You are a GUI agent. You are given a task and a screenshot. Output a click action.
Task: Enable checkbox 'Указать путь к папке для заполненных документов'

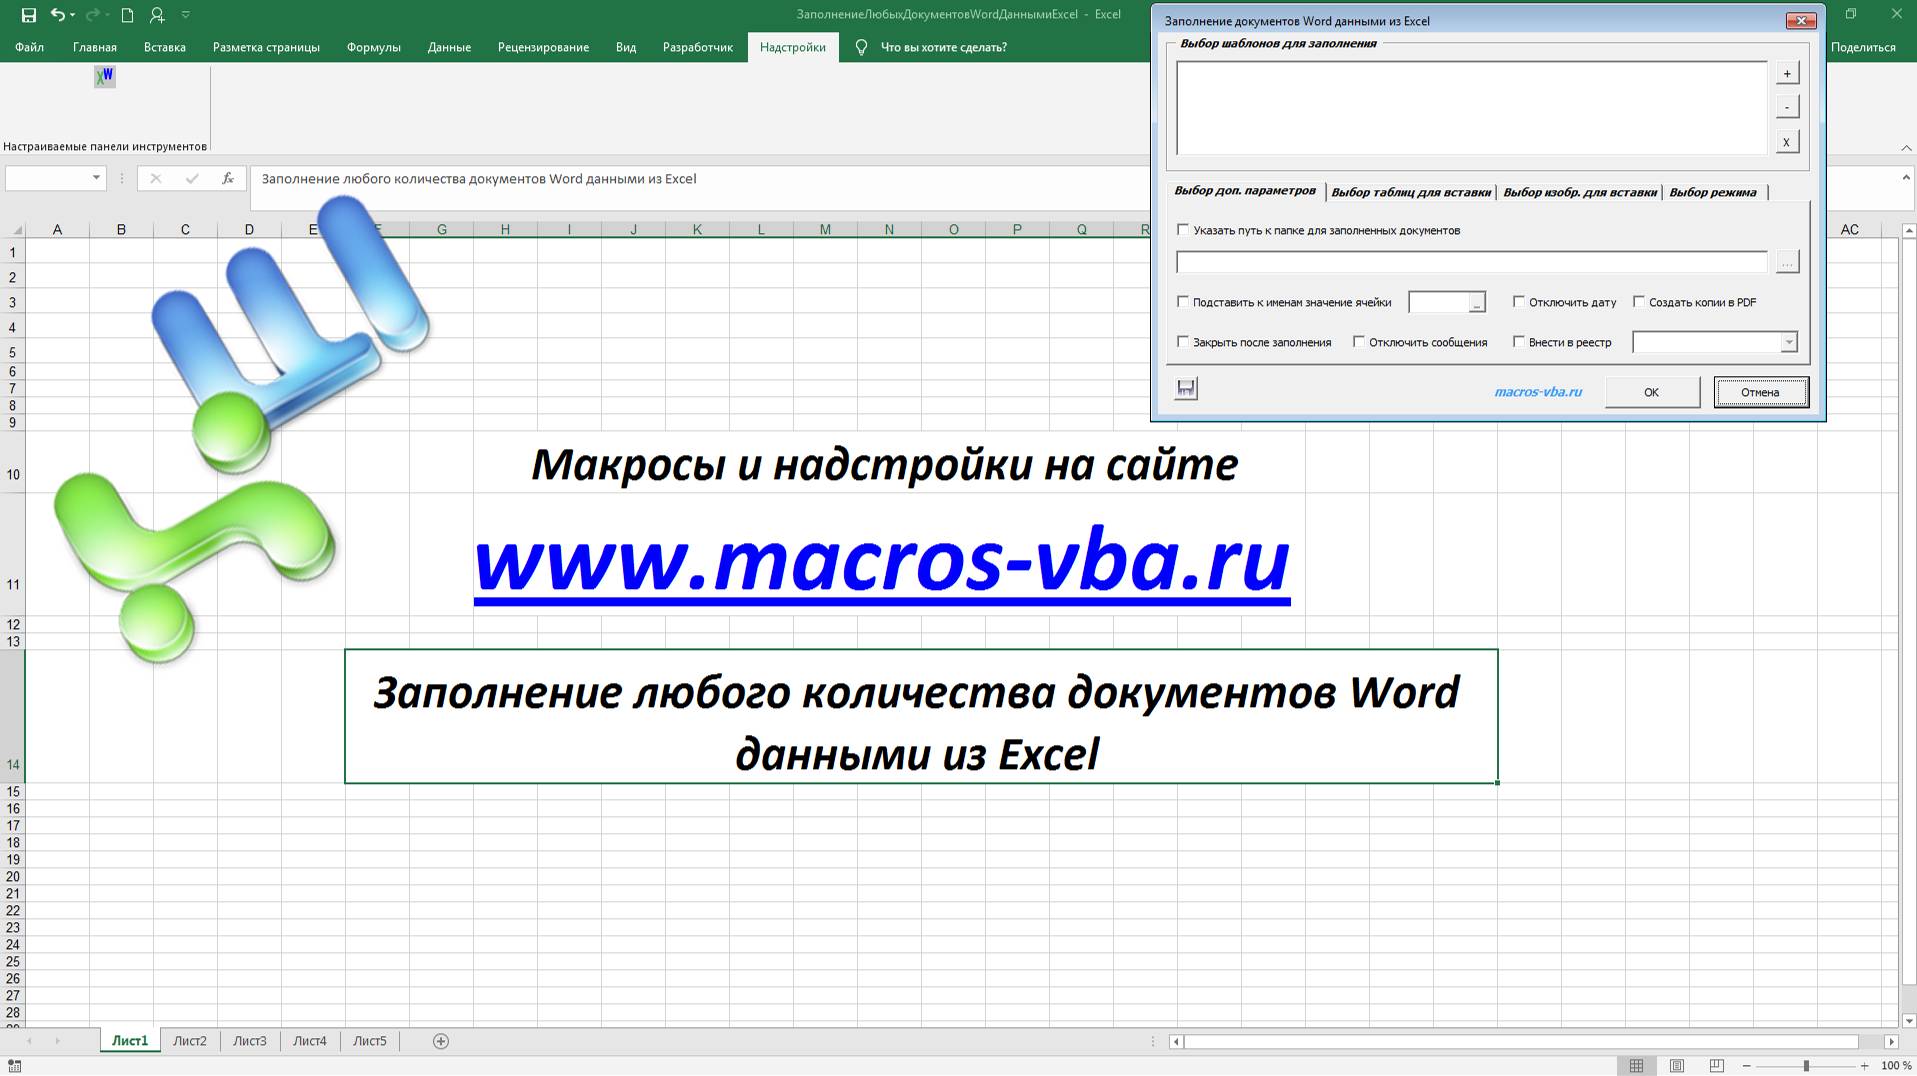pyautogui.click(x=1182, y=229)
